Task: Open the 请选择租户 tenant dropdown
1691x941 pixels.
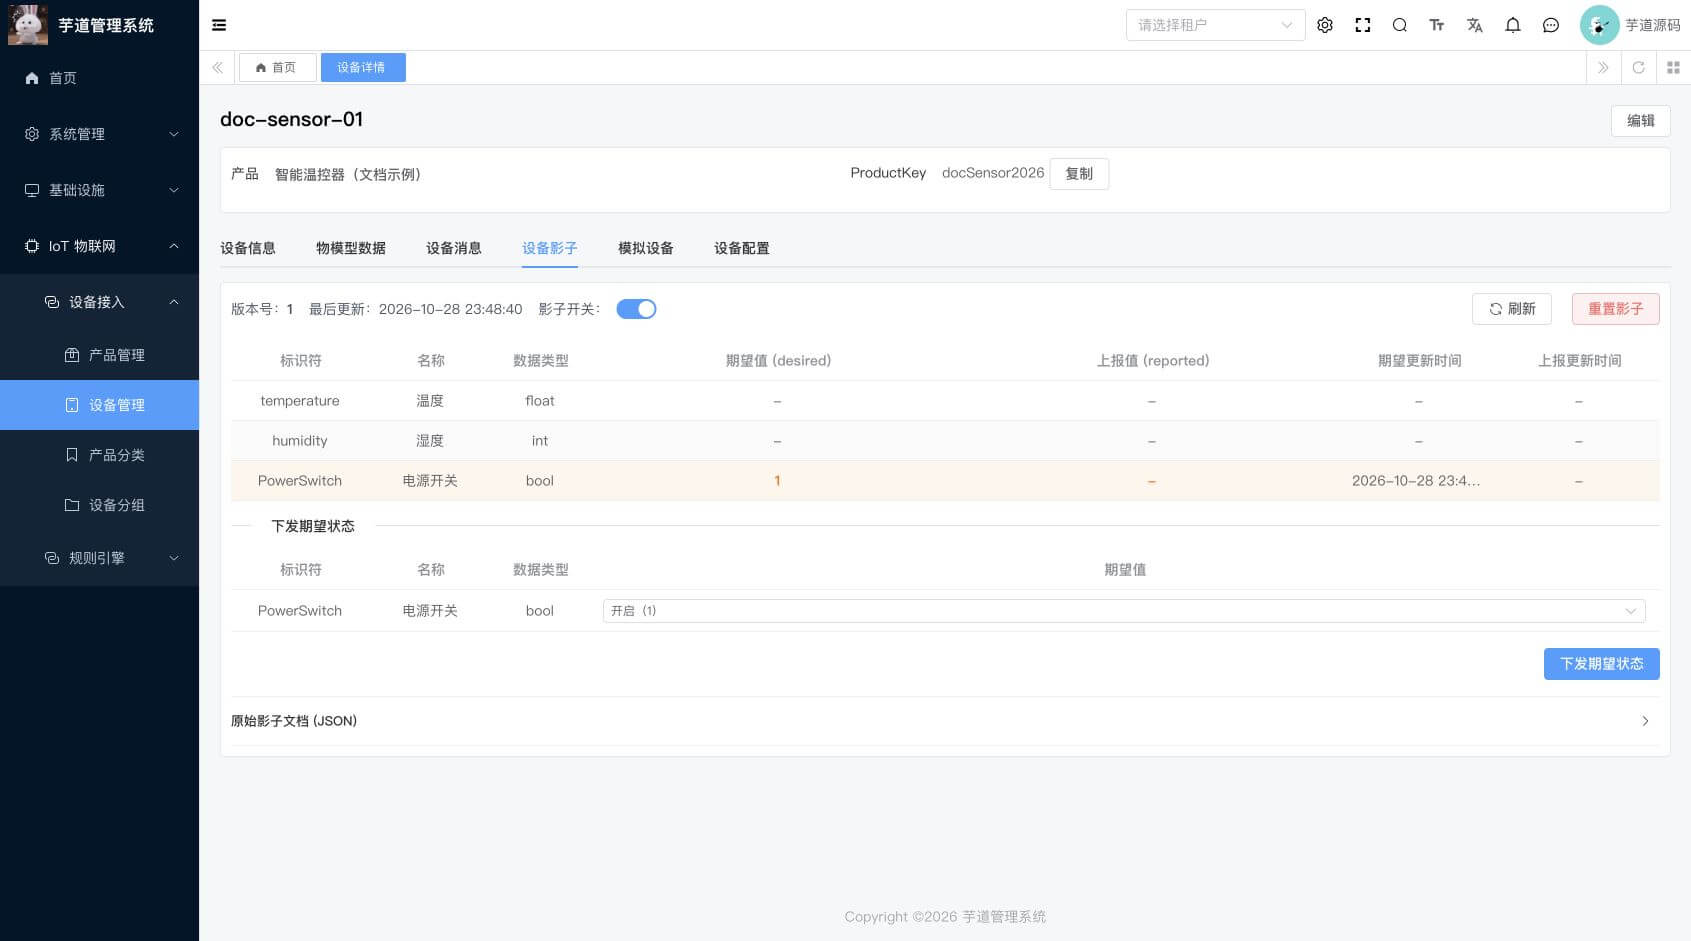Action: coord(1215,25)
